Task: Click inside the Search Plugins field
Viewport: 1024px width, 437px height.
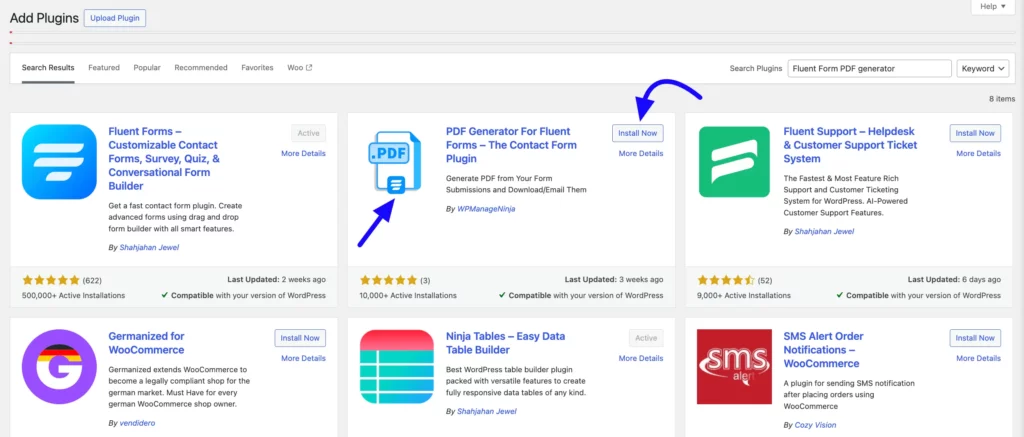Action: point(868,68)
